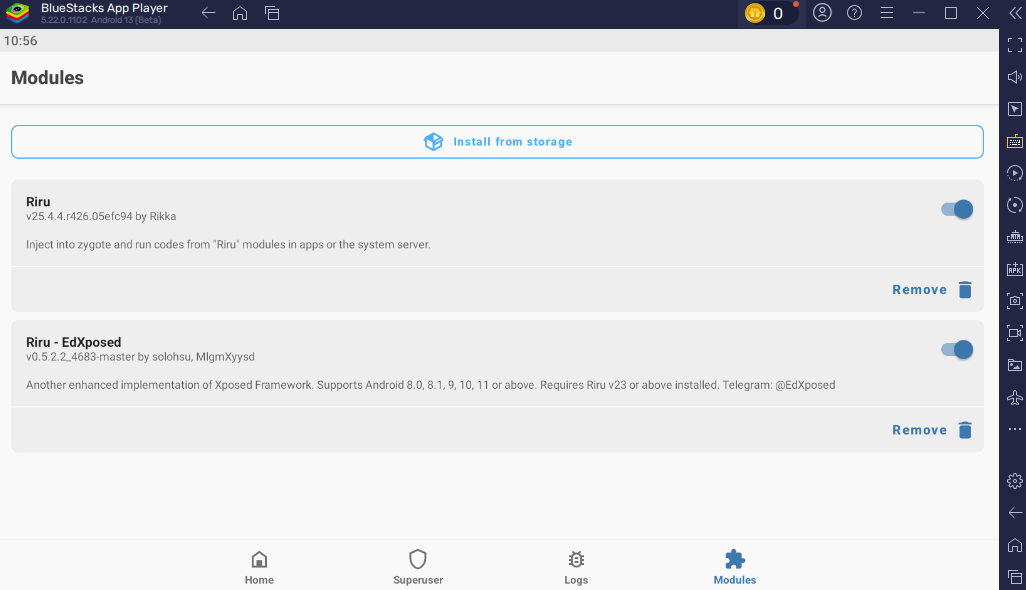Turn off the Riru - EdXposed module switch
Image resolution: width=1026 pixels, height=590 pixels.
click(x=957, y=350)
